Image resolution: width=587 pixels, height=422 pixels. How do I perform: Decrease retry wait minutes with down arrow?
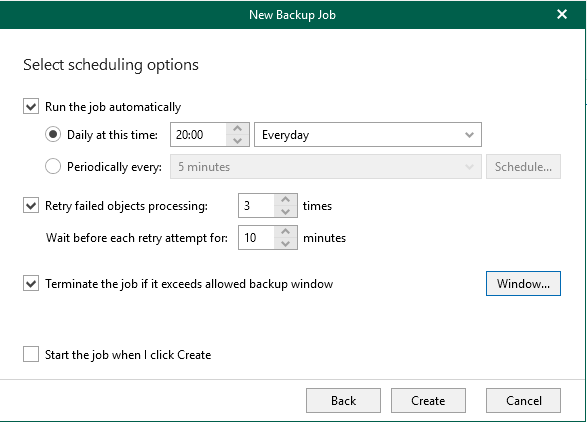(286, 244)
